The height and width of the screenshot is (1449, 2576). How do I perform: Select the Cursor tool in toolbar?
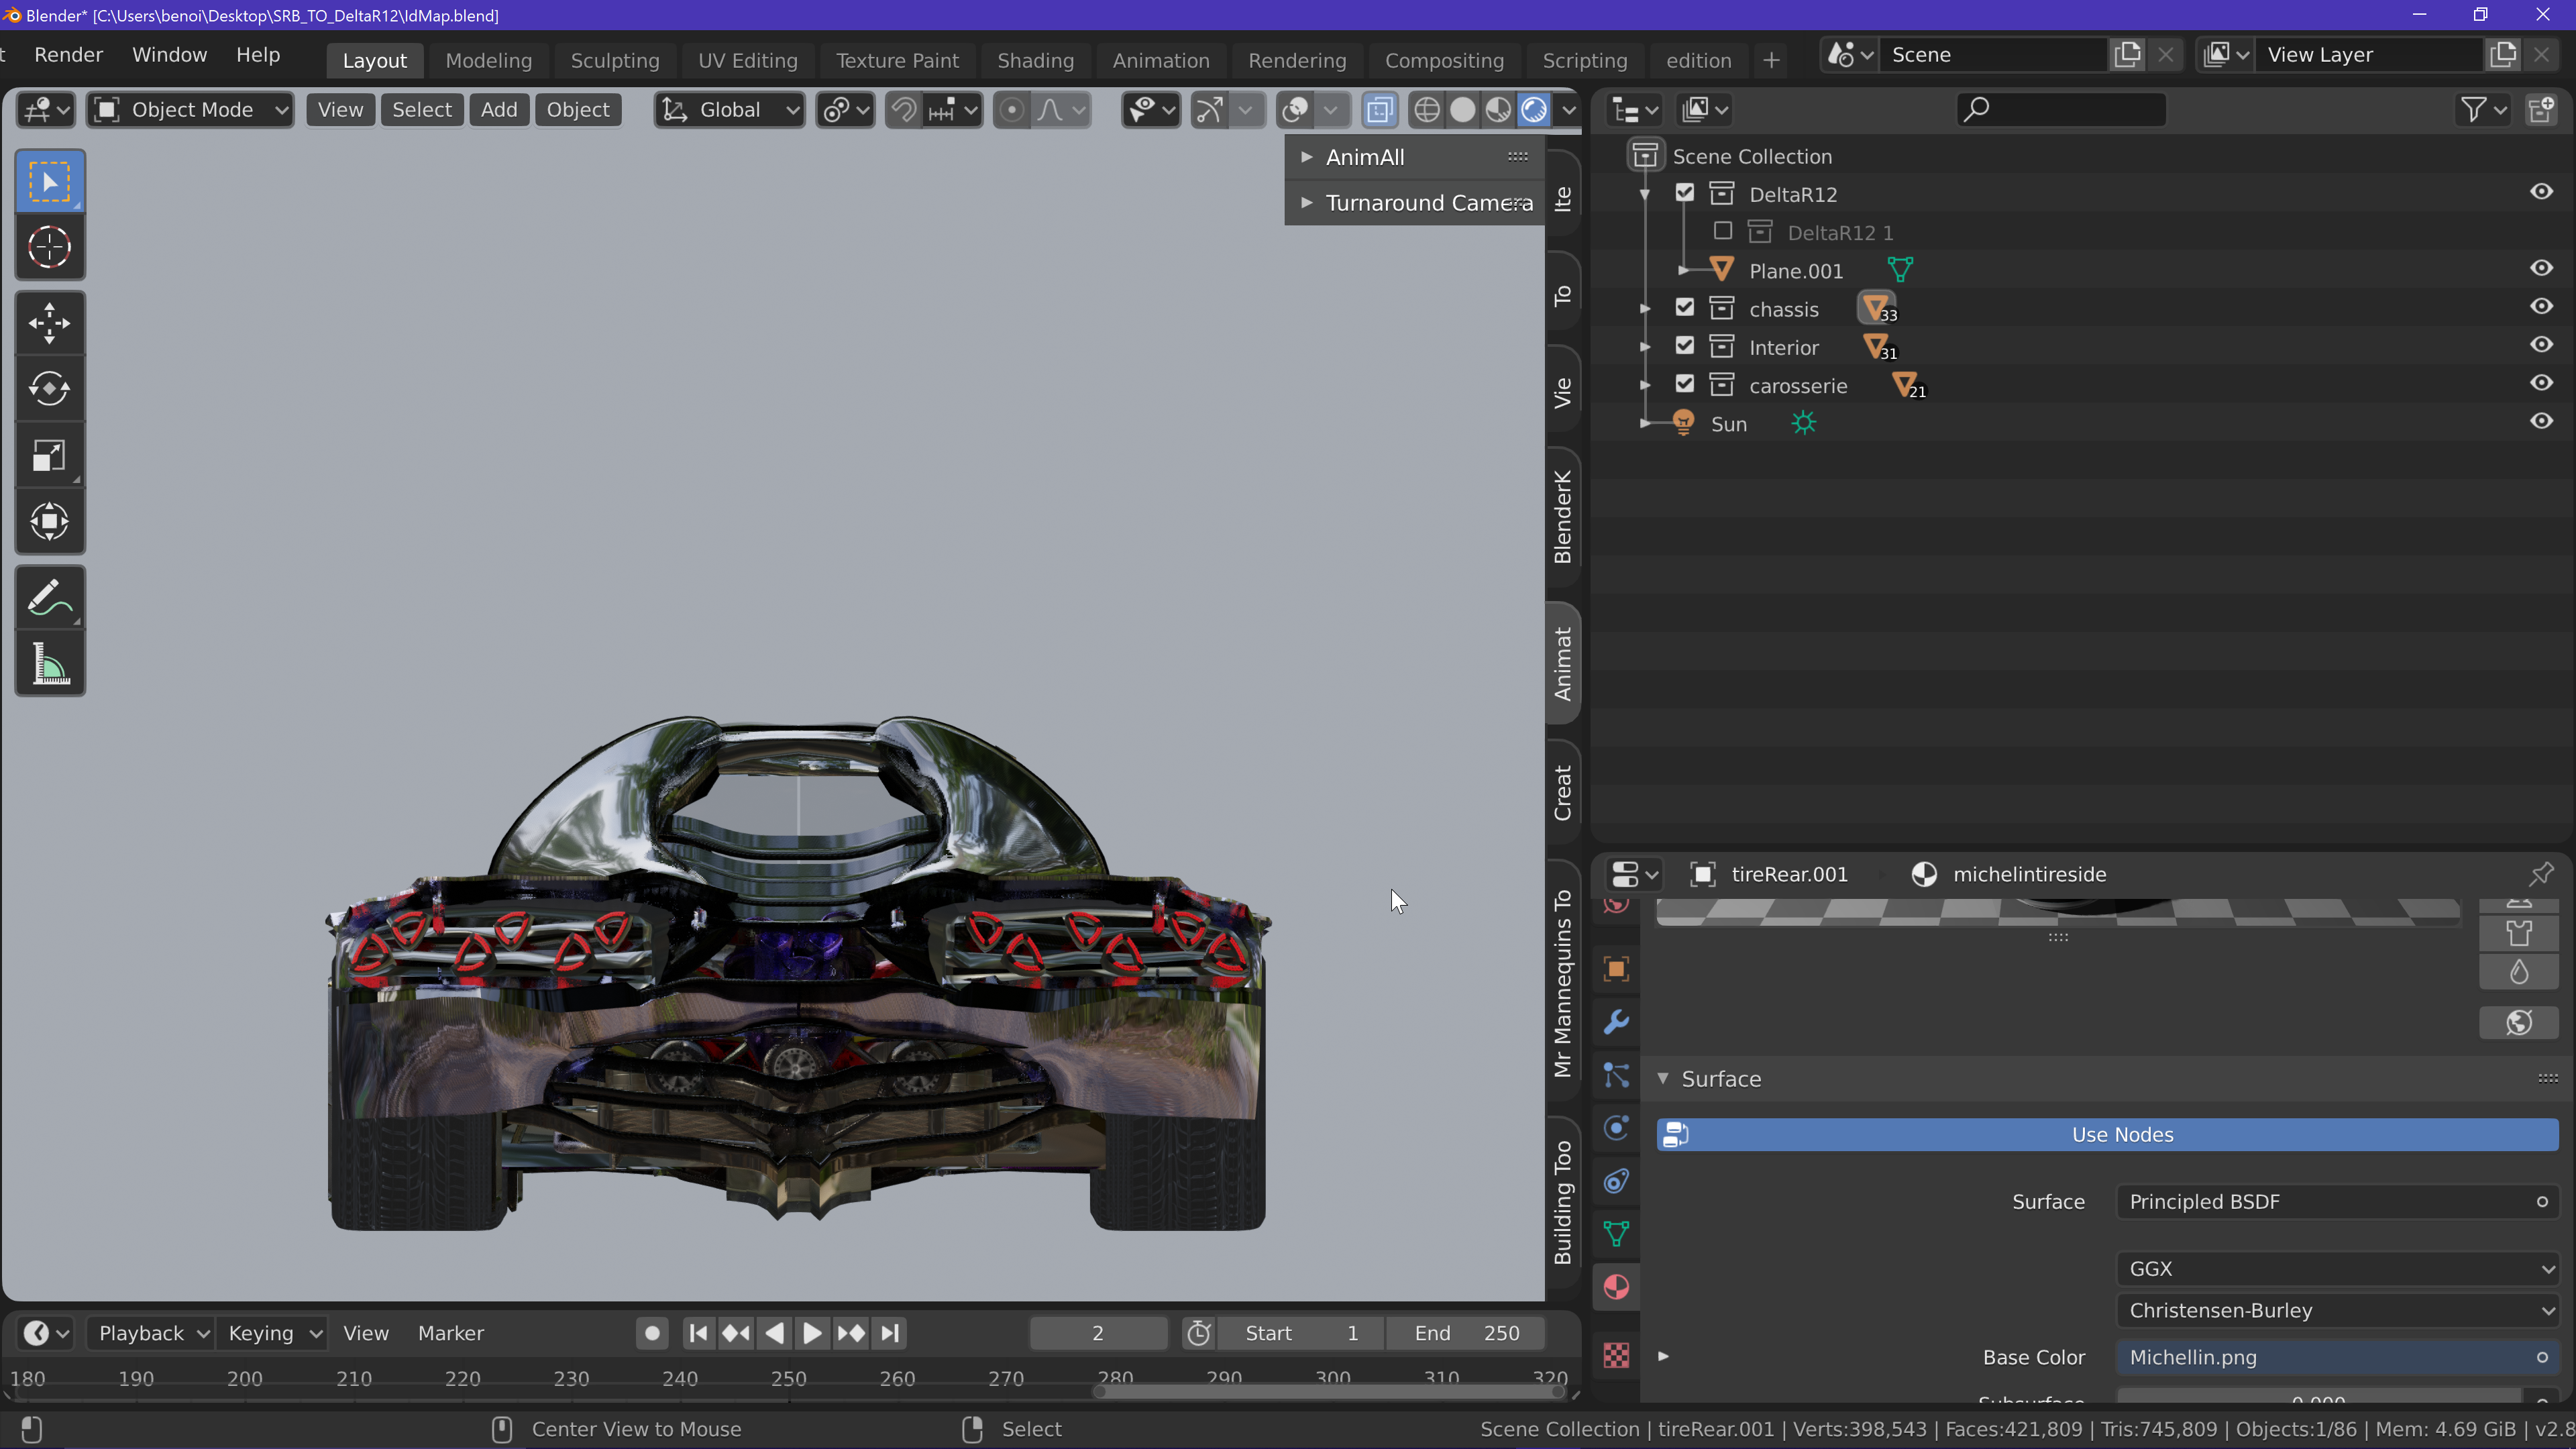49,247
